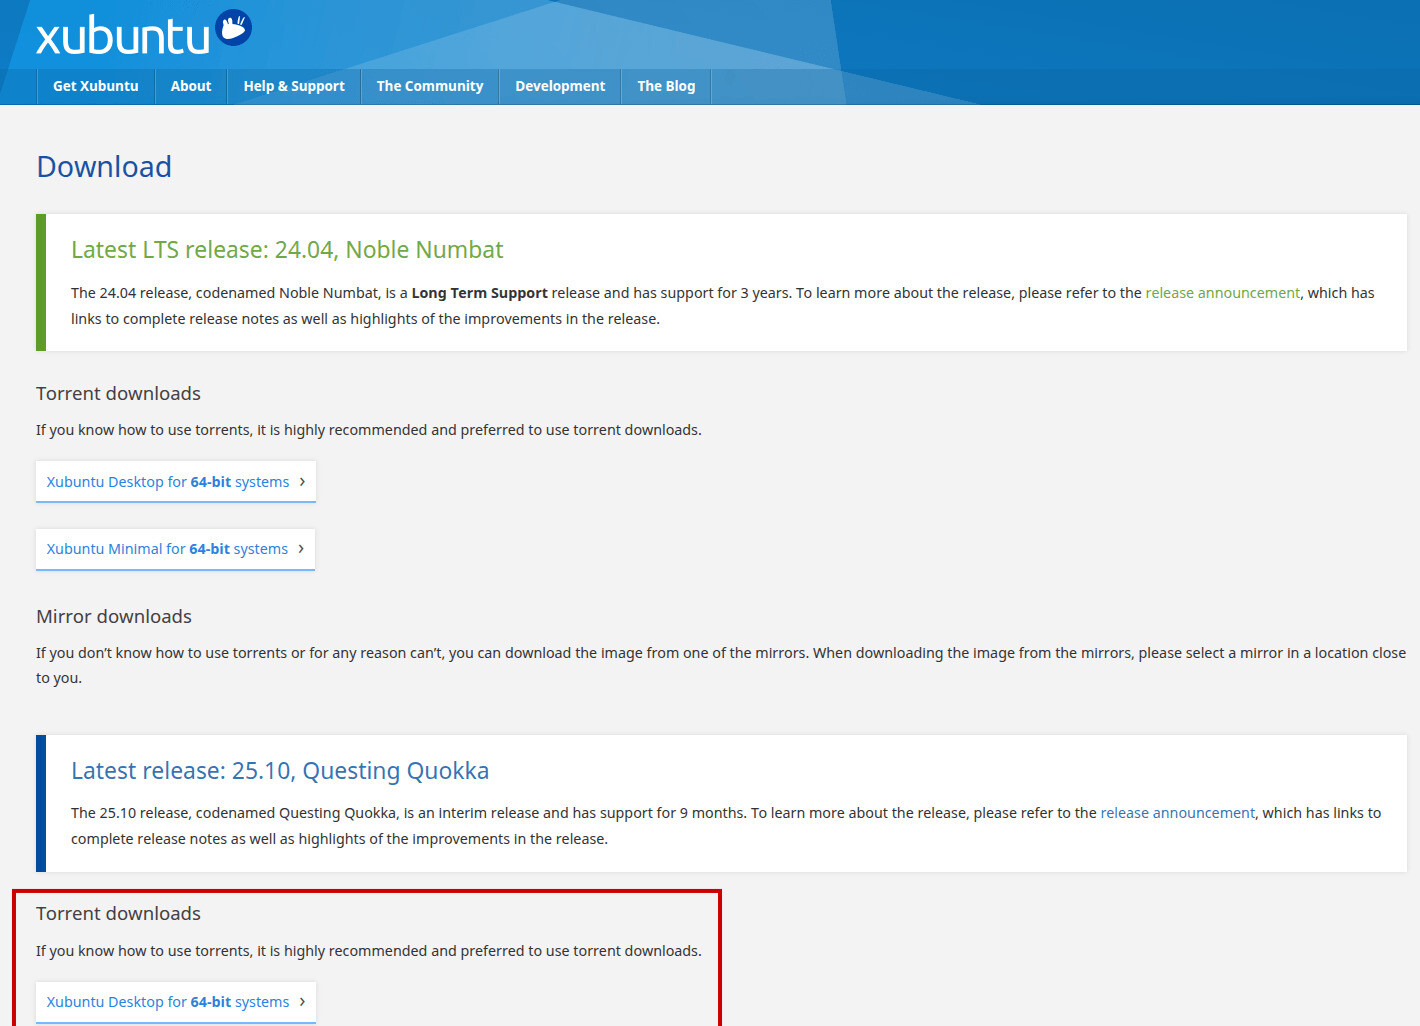Click the Download page heading
Screen dimensions: 1420x1026
point(104,167)
